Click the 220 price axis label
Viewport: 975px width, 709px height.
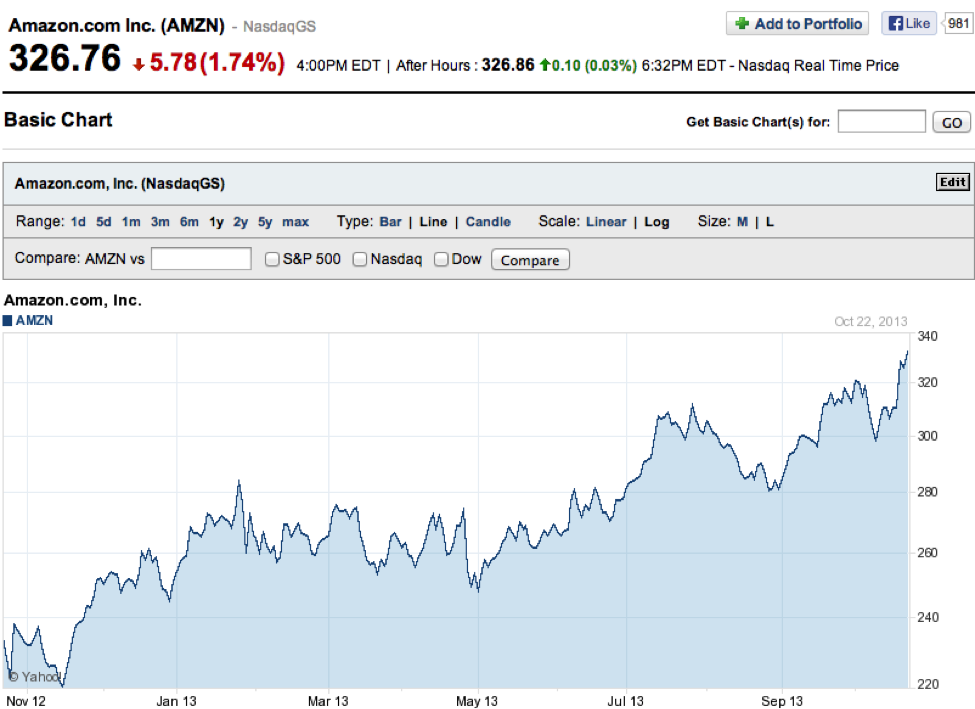[927, 684]
